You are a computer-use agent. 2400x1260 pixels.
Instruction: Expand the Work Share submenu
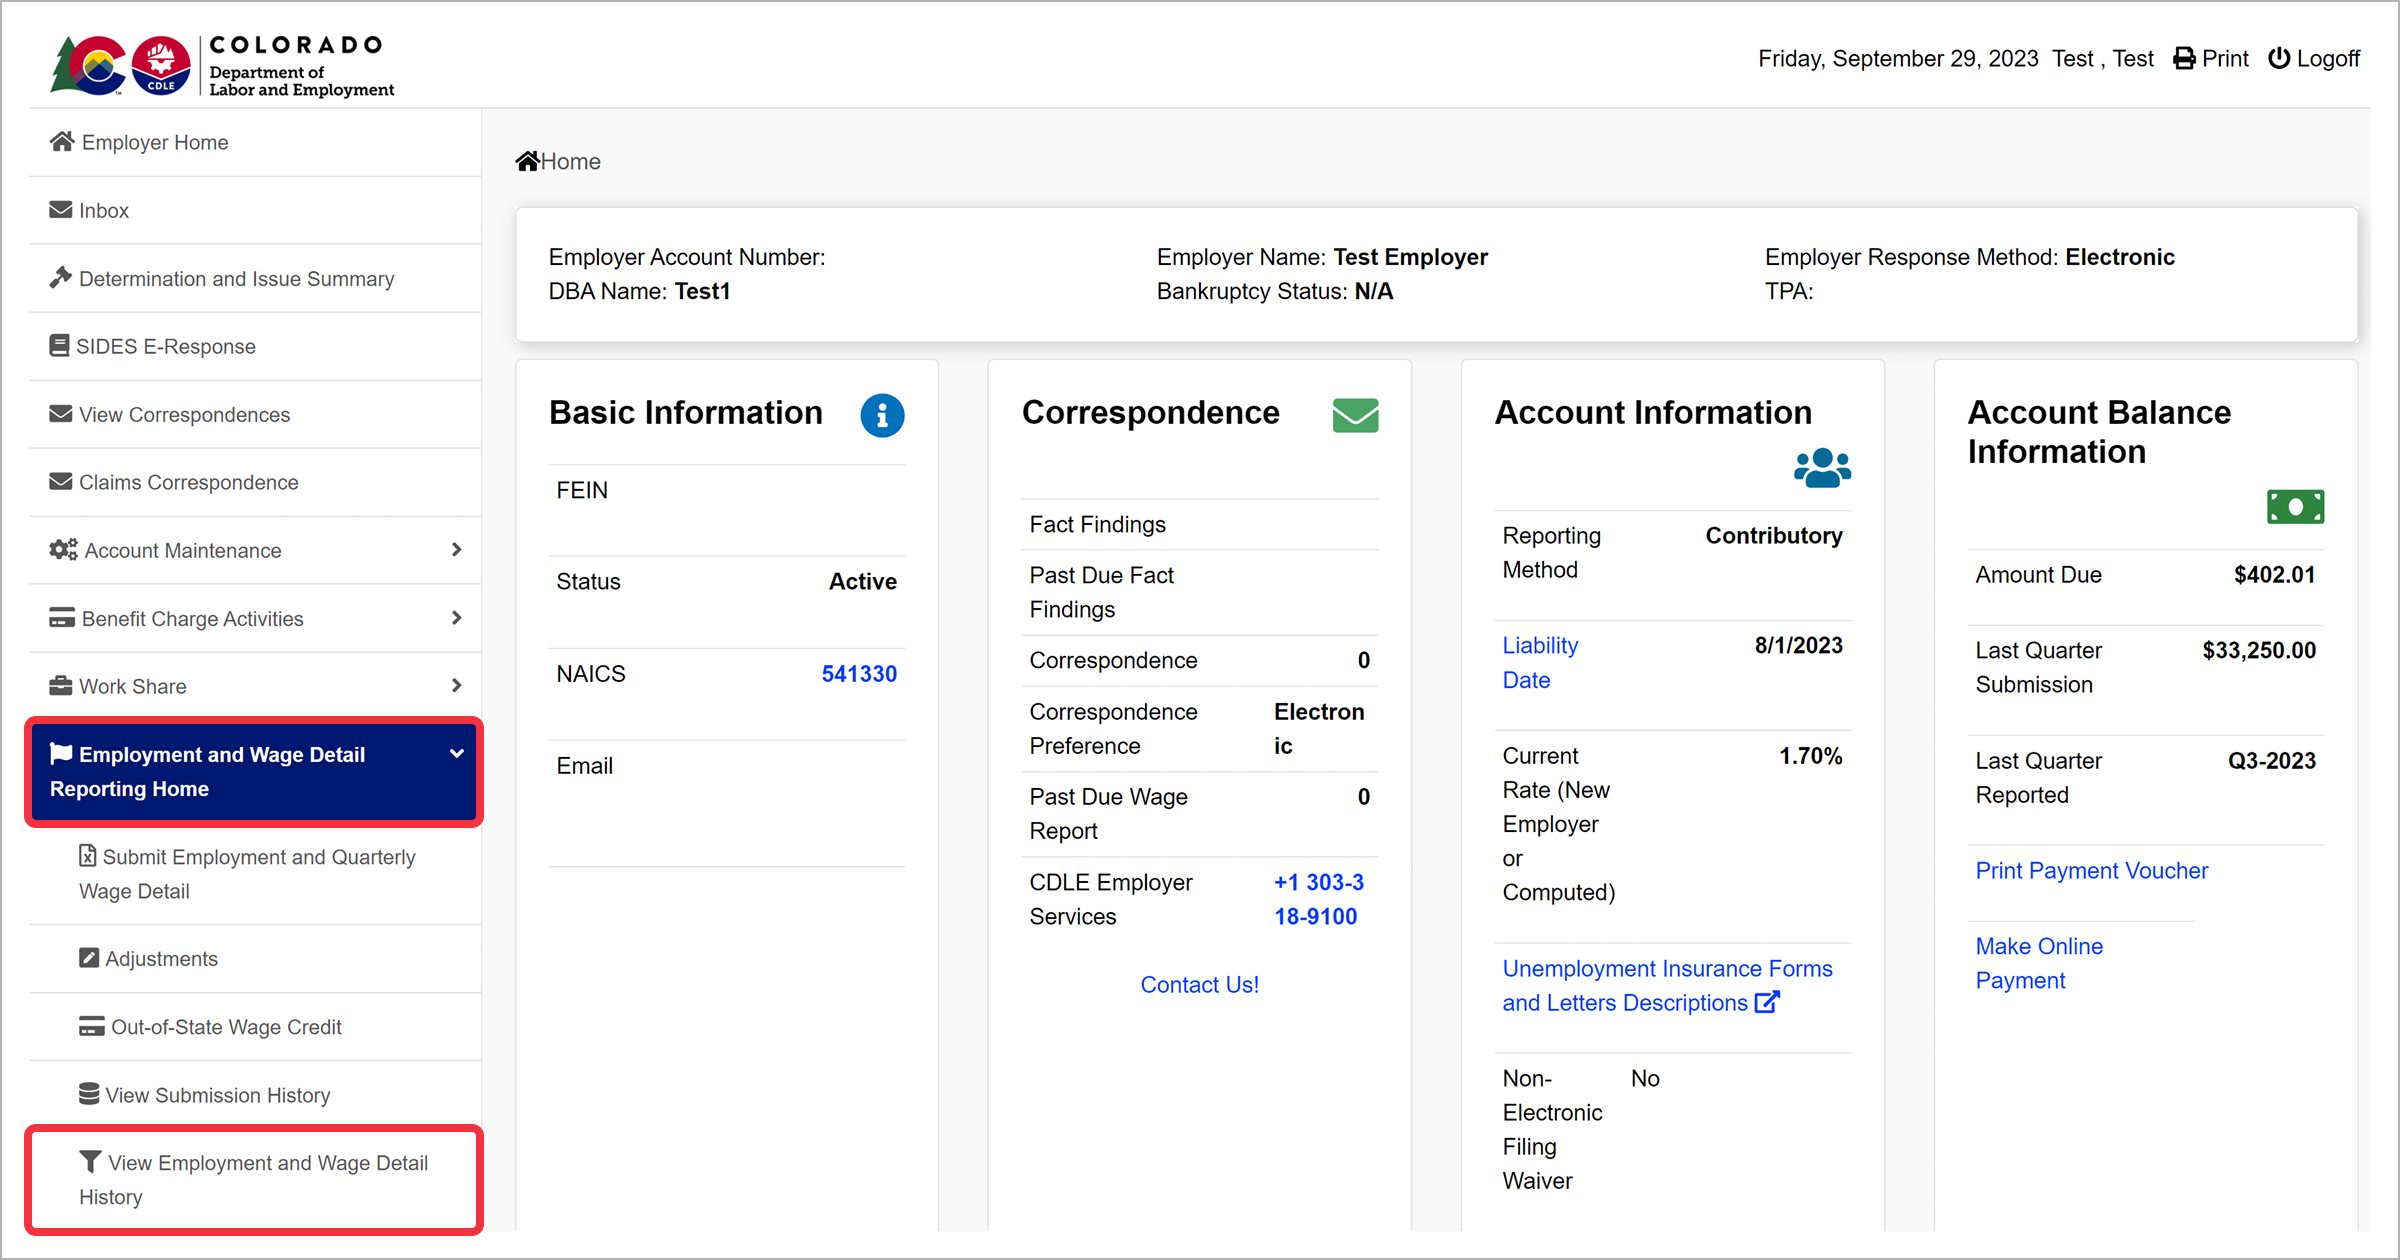(456, 686)
